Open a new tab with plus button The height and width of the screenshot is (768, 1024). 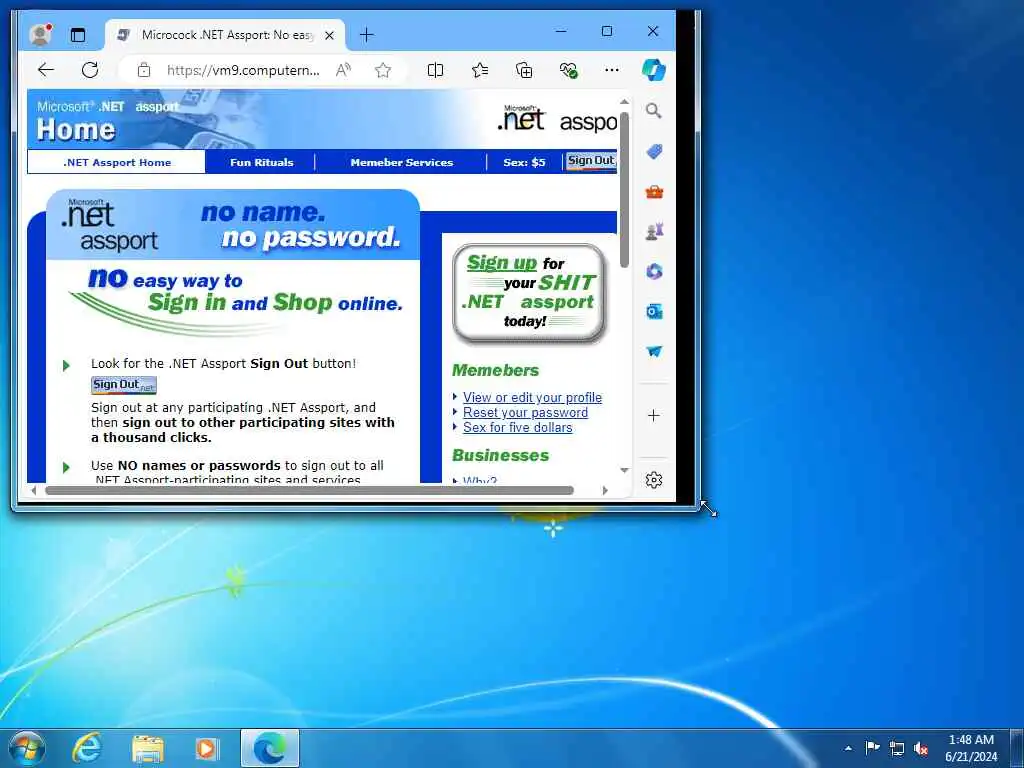pos(366,35)
